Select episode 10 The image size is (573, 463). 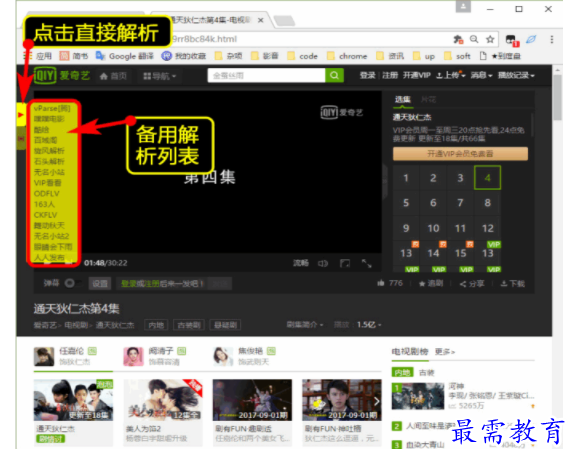(433, 228)
